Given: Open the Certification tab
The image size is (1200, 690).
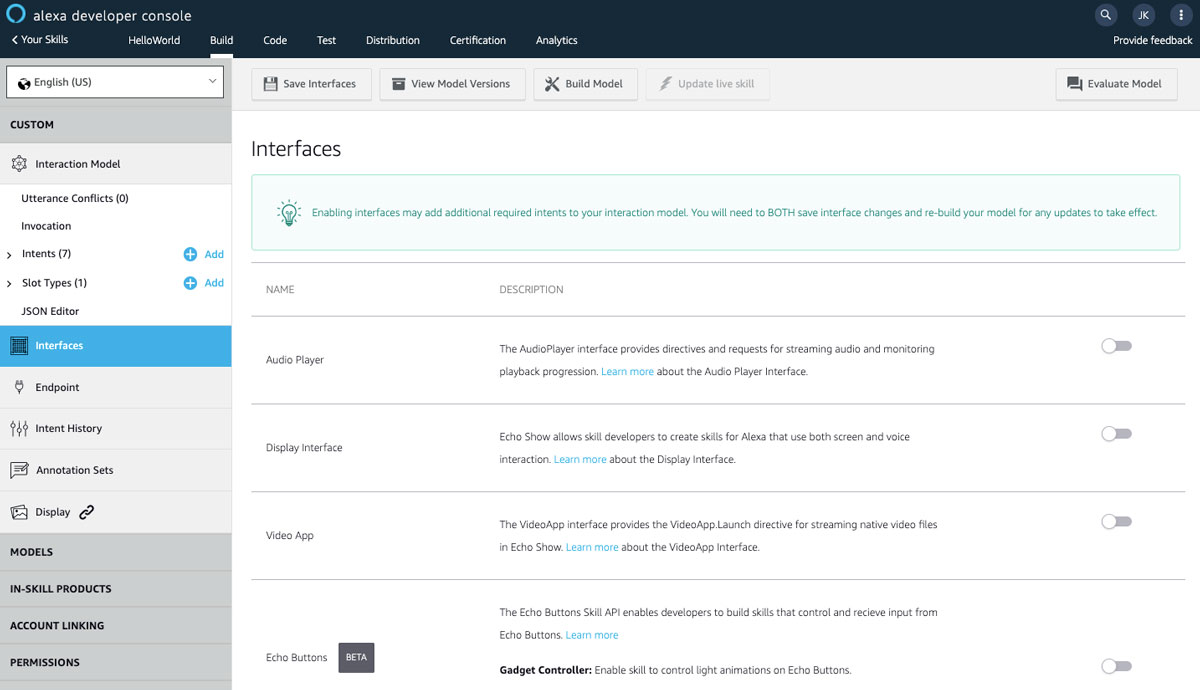Looking at the screenshot, I should (x=478, y=40).
